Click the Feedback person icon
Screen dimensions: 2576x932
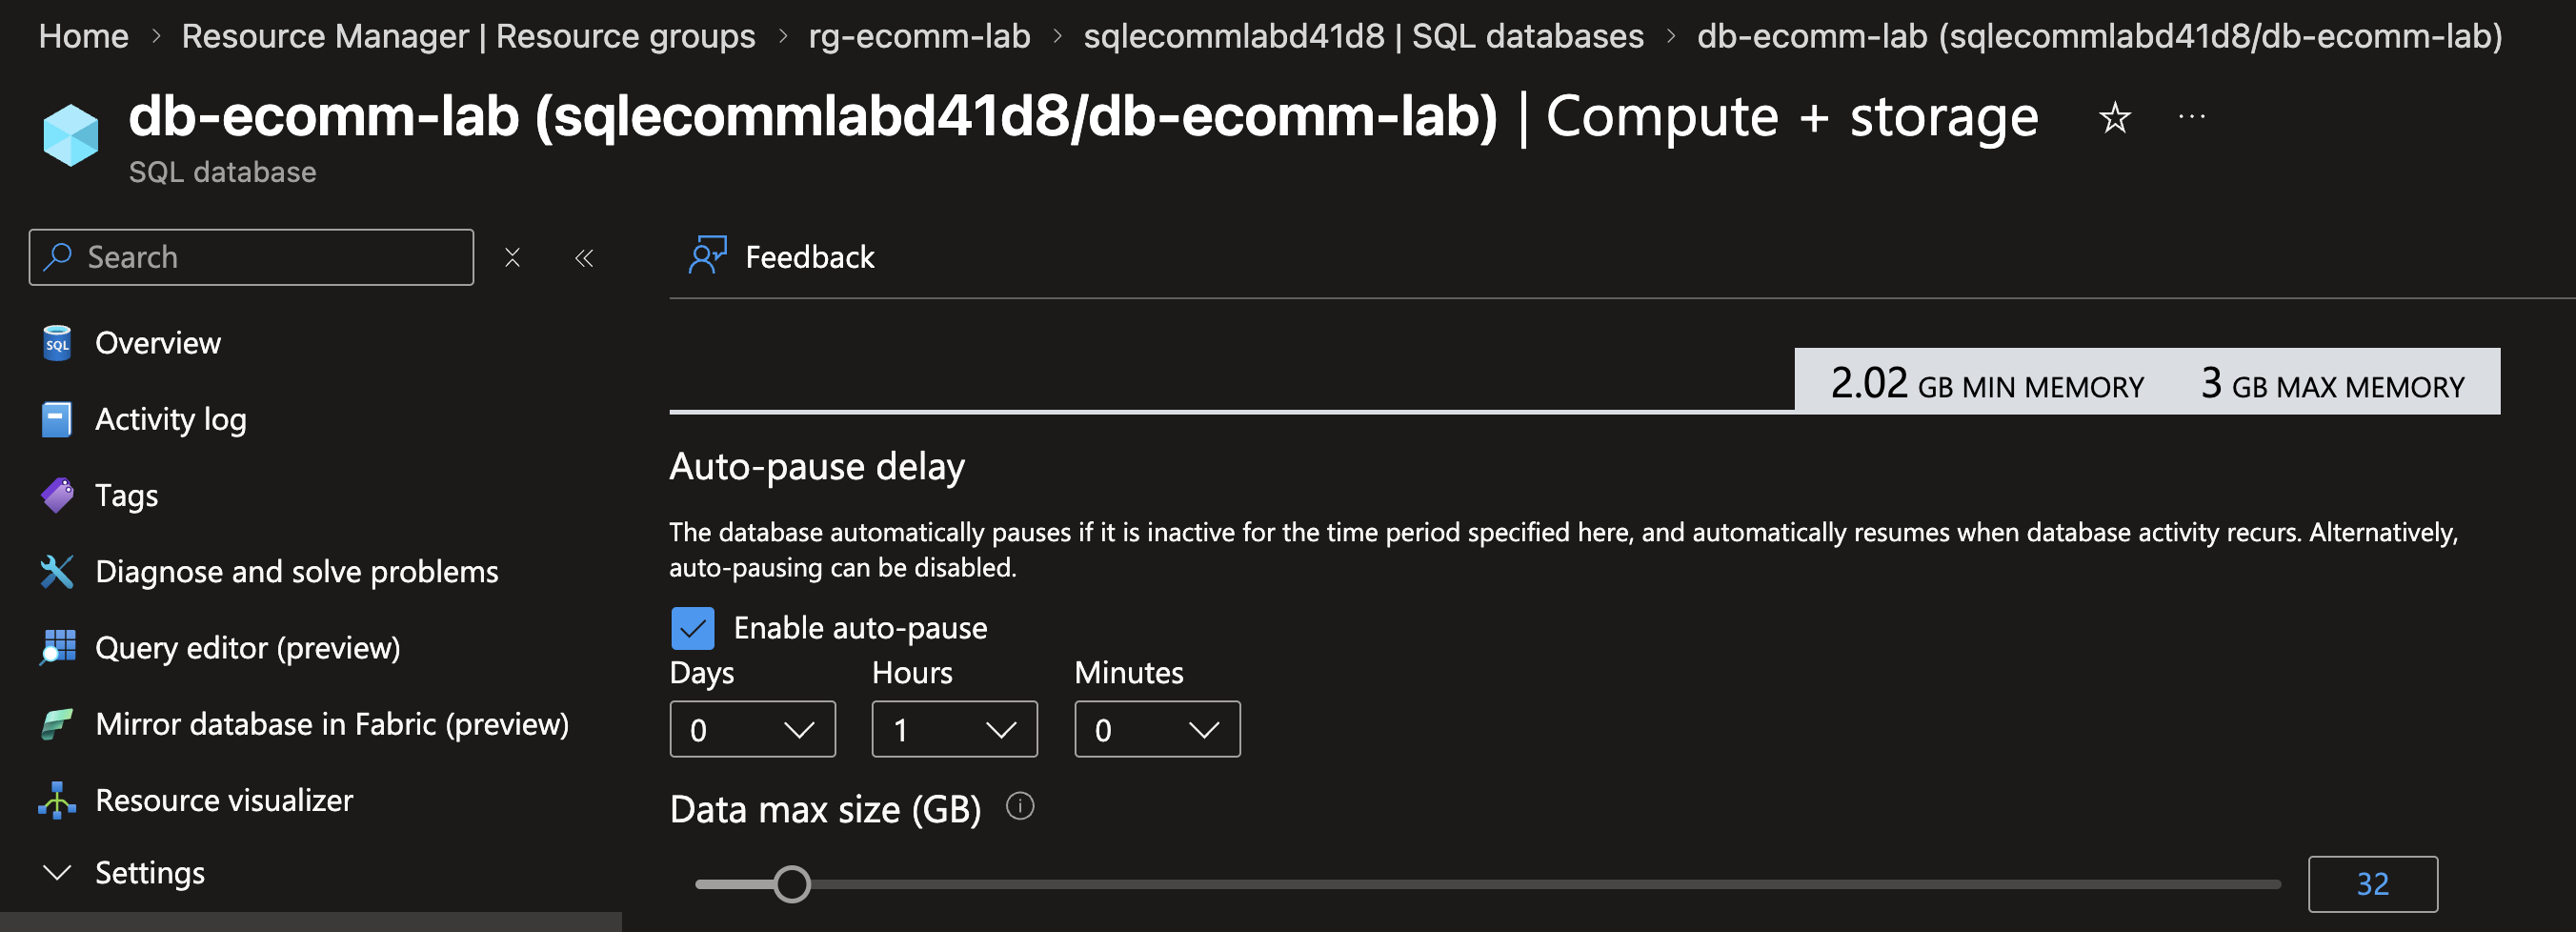(707, 256)
